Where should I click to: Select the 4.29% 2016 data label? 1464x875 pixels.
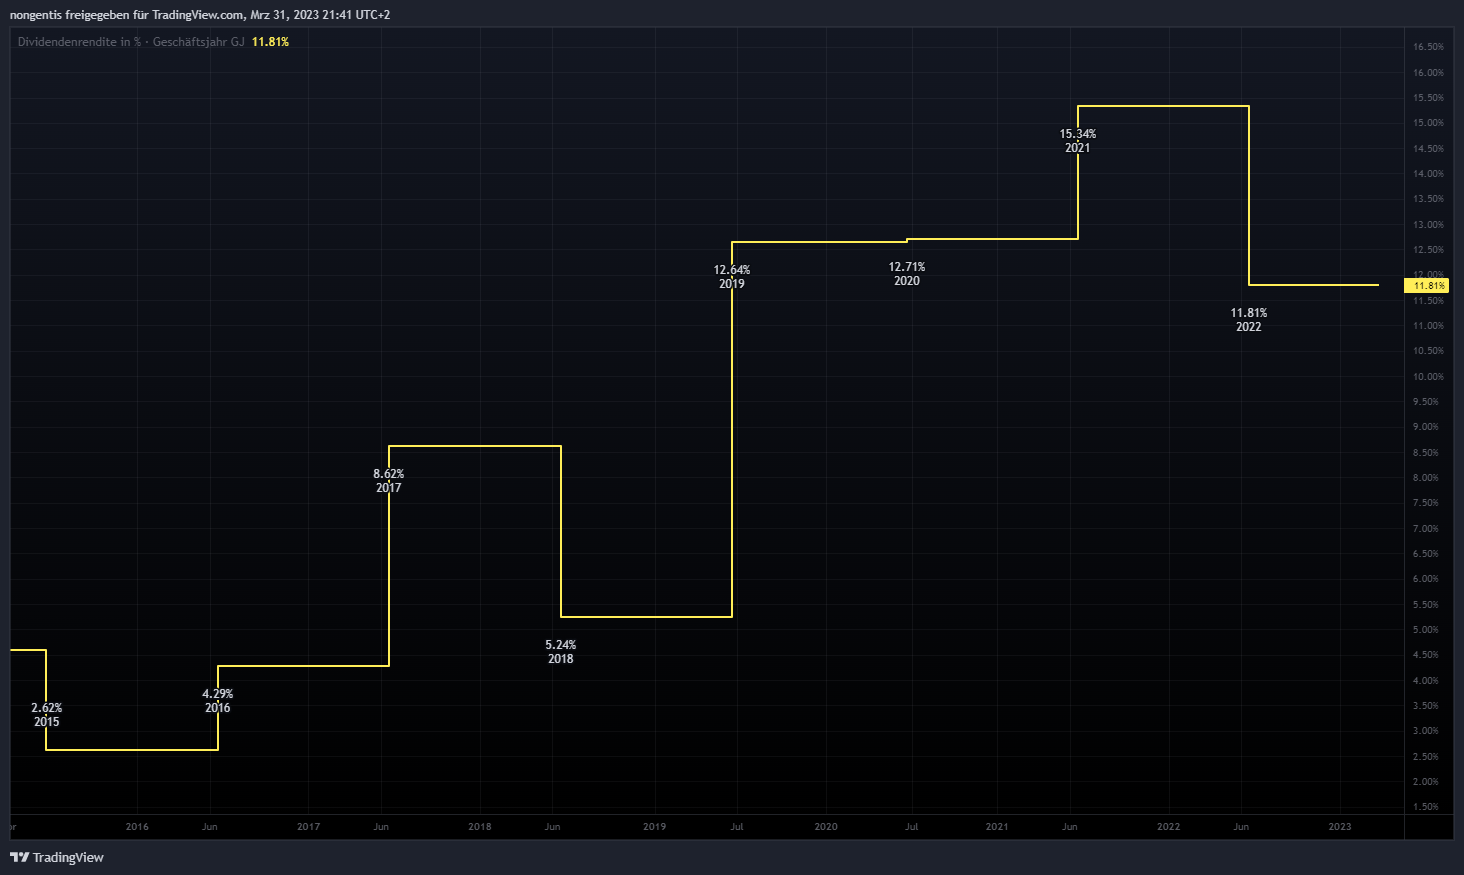tap(217, 701)
